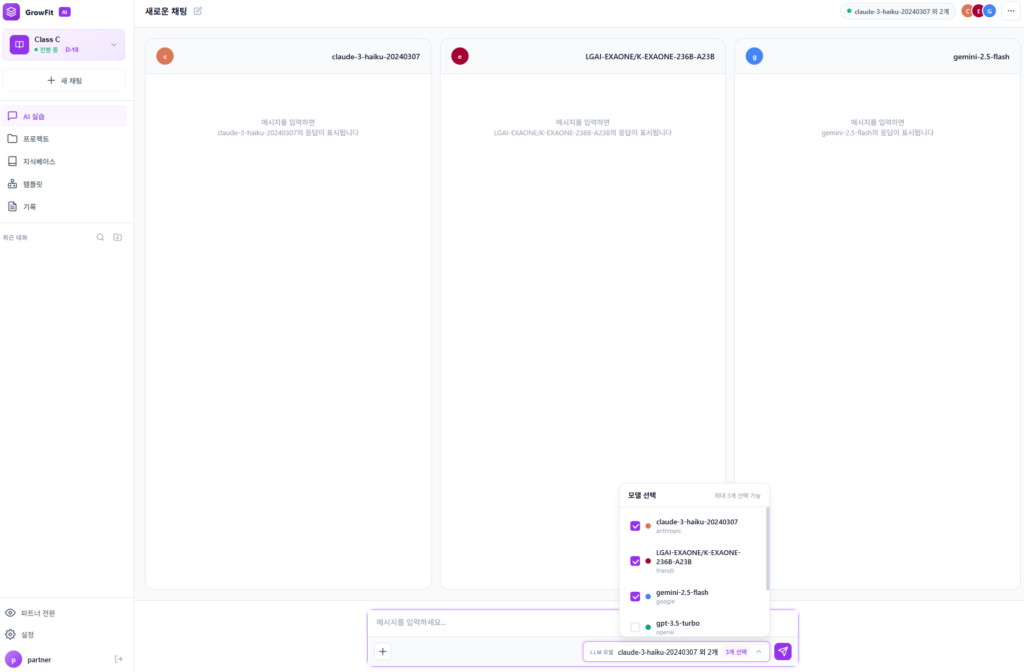Screen dimensions: 1024x672
Task: Collapse the LLM 모델 selector dropdown
Action: (x=759, y=651)
